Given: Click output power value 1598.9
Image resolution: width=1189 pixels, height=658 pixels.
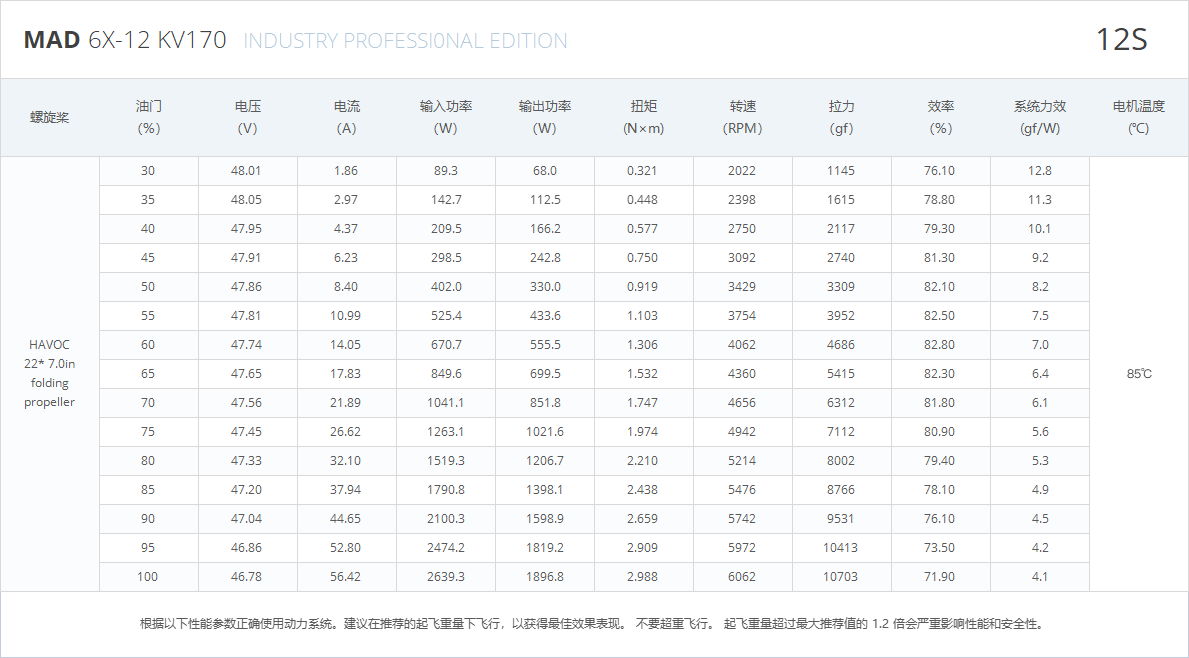Looking at the screenshot, I should [x=545, y=519].
